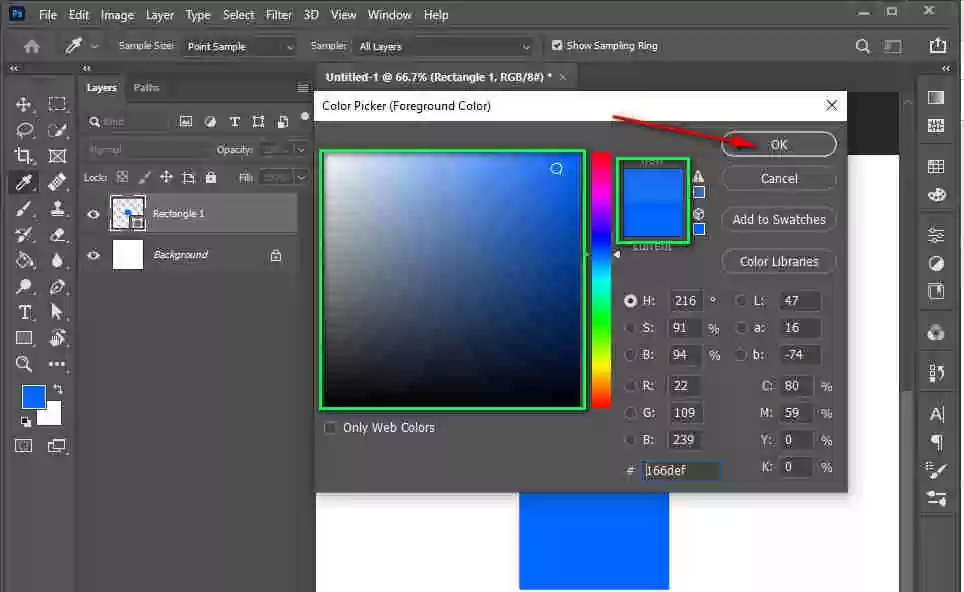This screenshot has height=592, width=964.
Task: Collapse the Layers panel group arrows
Action: (87, 68)
